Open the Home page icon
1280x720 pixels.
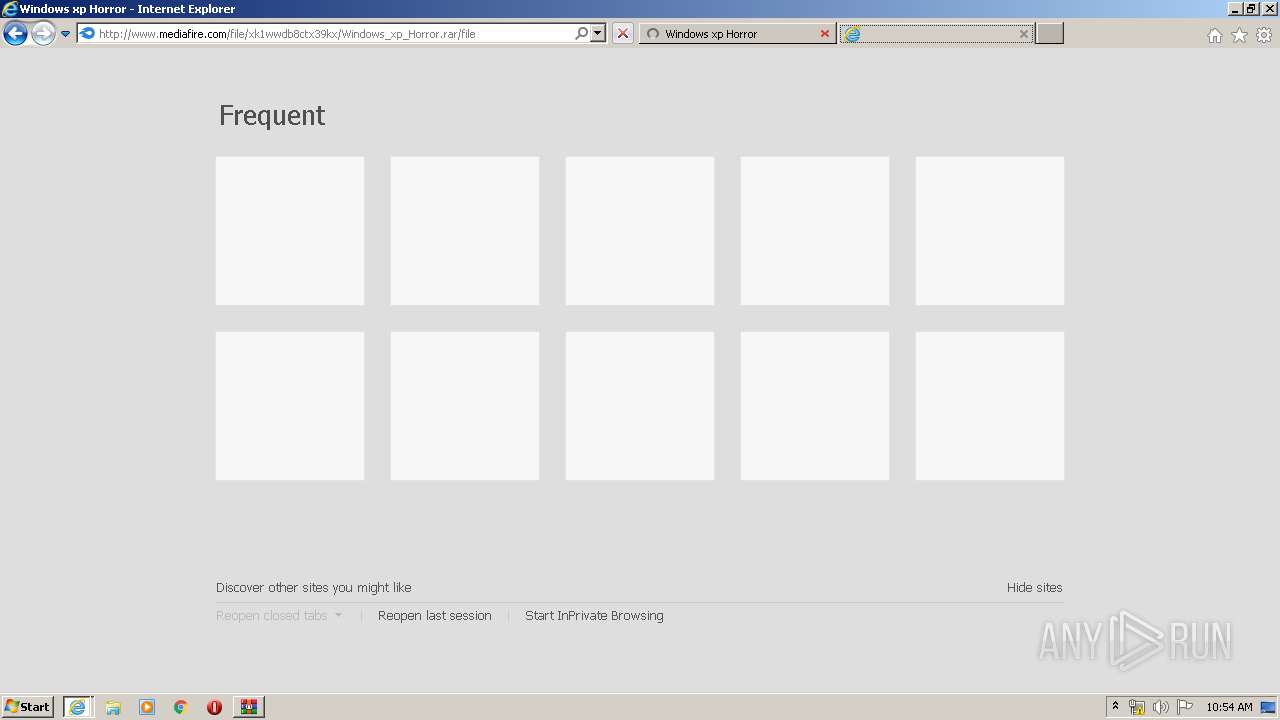(x=1214, y=35)
